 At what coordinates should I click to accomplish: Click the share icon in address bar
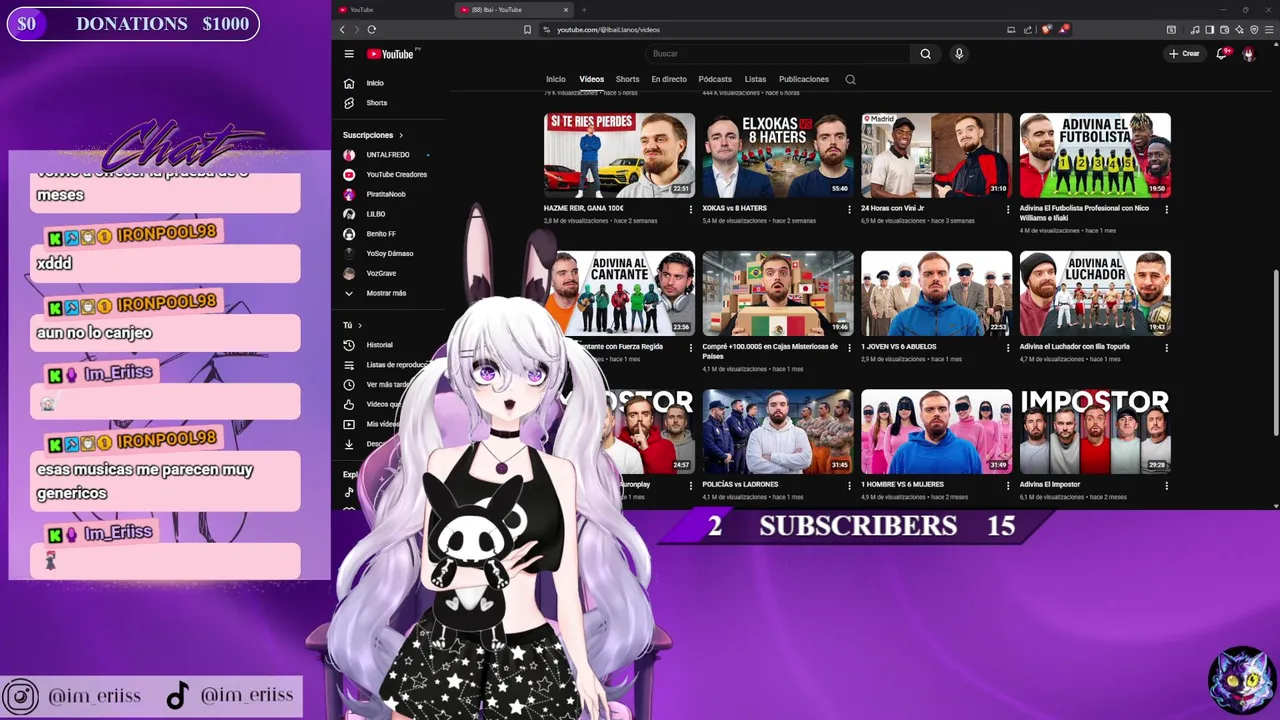1028,30
